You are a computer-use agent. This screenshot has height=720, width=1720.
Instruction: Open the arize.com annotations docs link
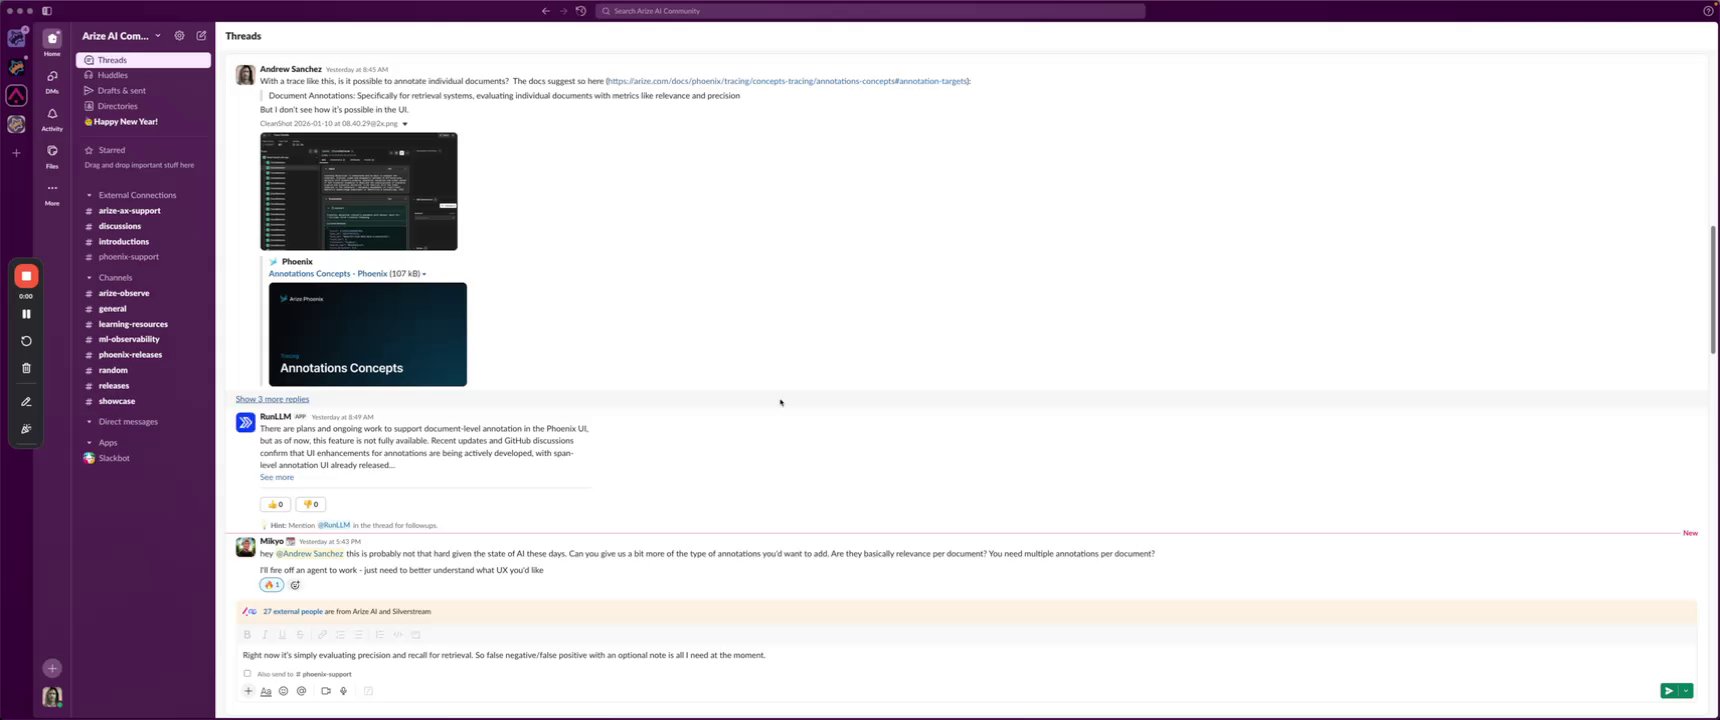click(788, 81)
